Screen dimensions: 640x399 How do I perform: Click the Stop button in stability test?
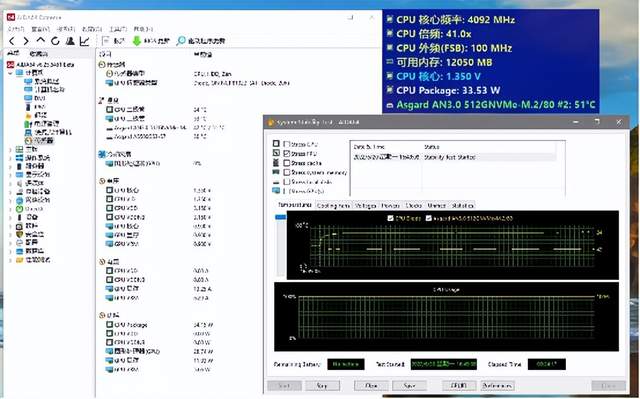point(322,386)
